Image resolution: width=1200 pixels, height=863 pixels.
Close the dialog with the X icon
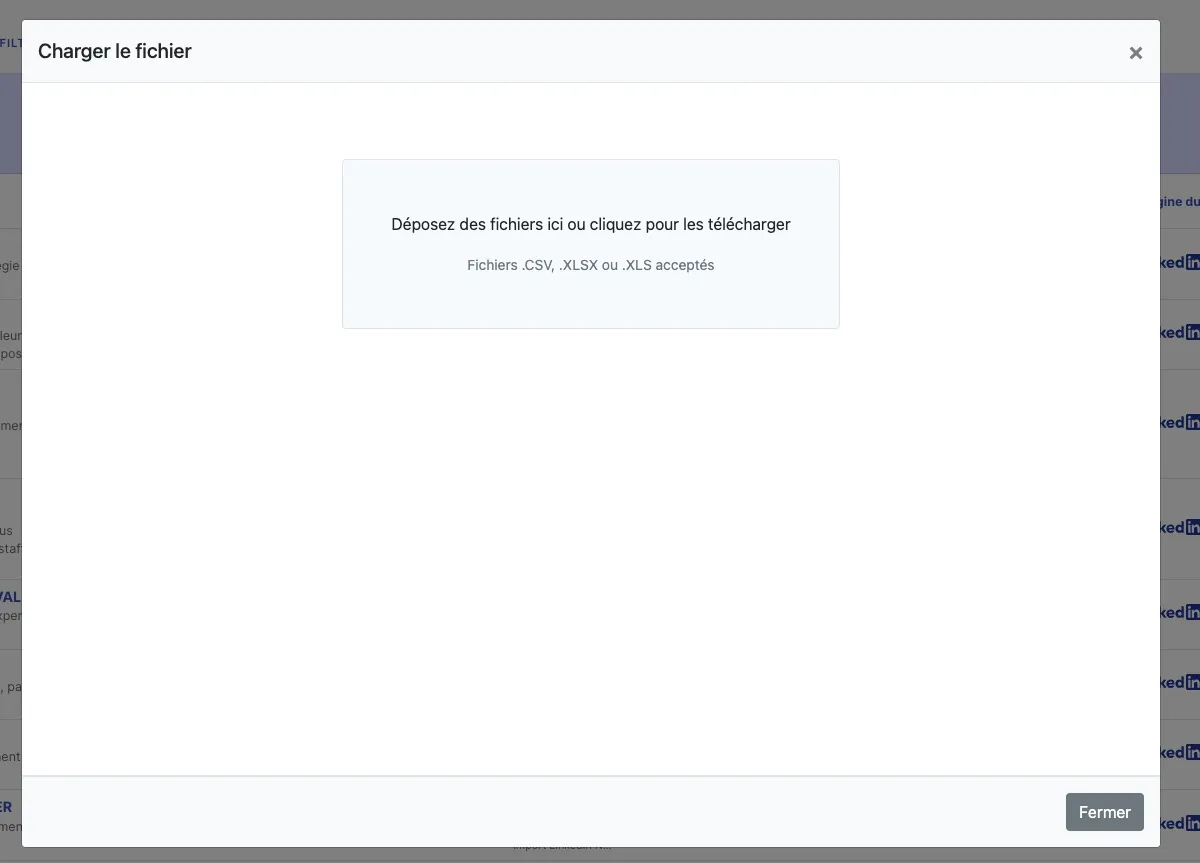(x=1135, y=53)
